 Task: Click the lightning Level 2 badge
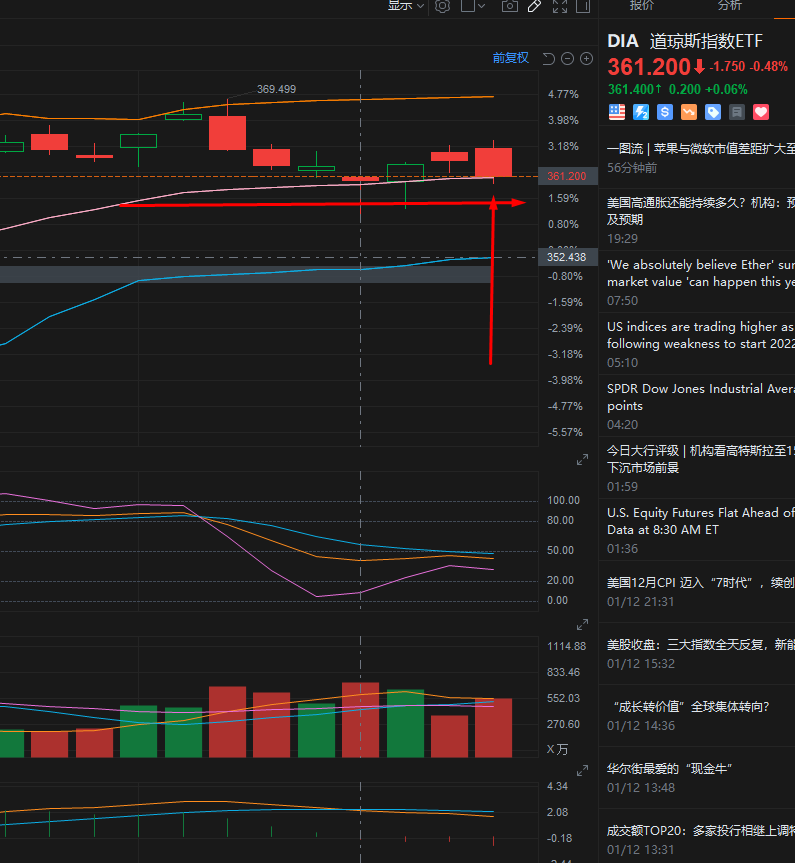(x=641, y=112)
